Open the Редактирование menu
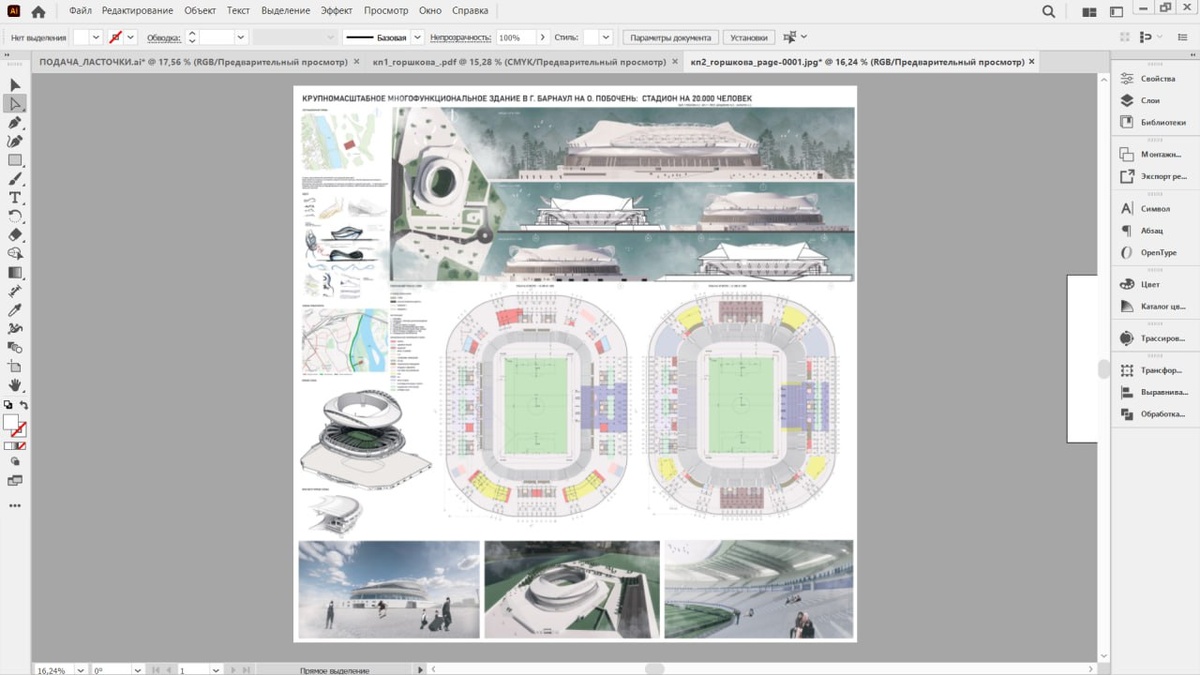 137,11
